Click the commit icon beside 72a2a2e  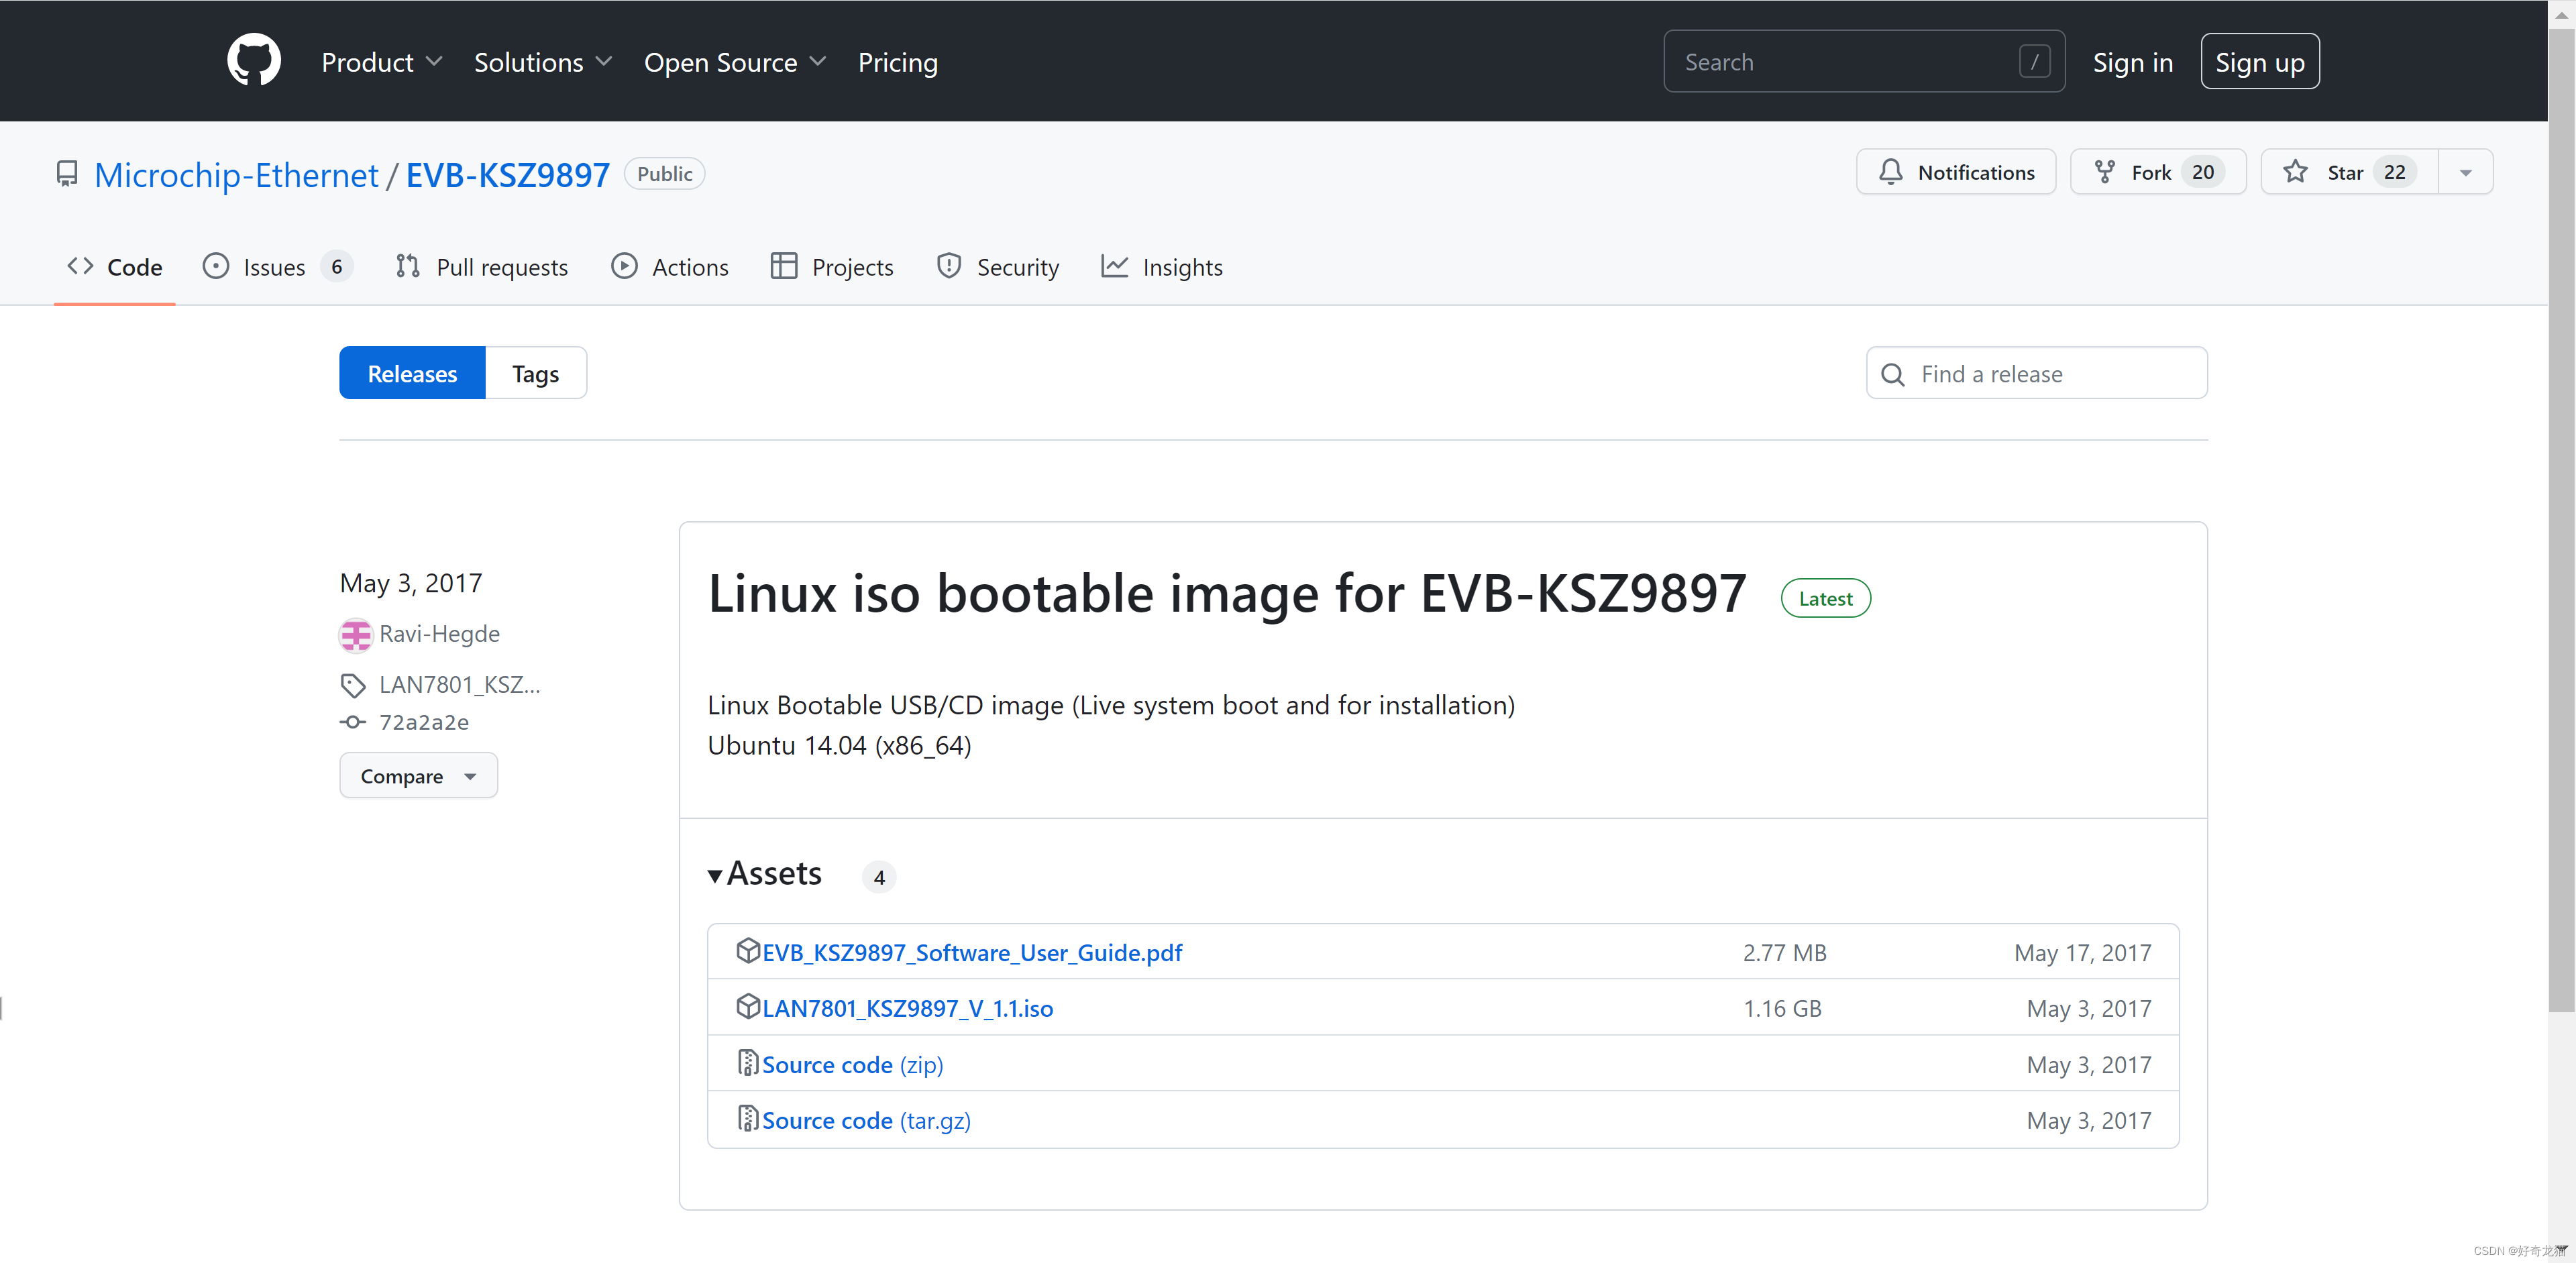(353, 722)
